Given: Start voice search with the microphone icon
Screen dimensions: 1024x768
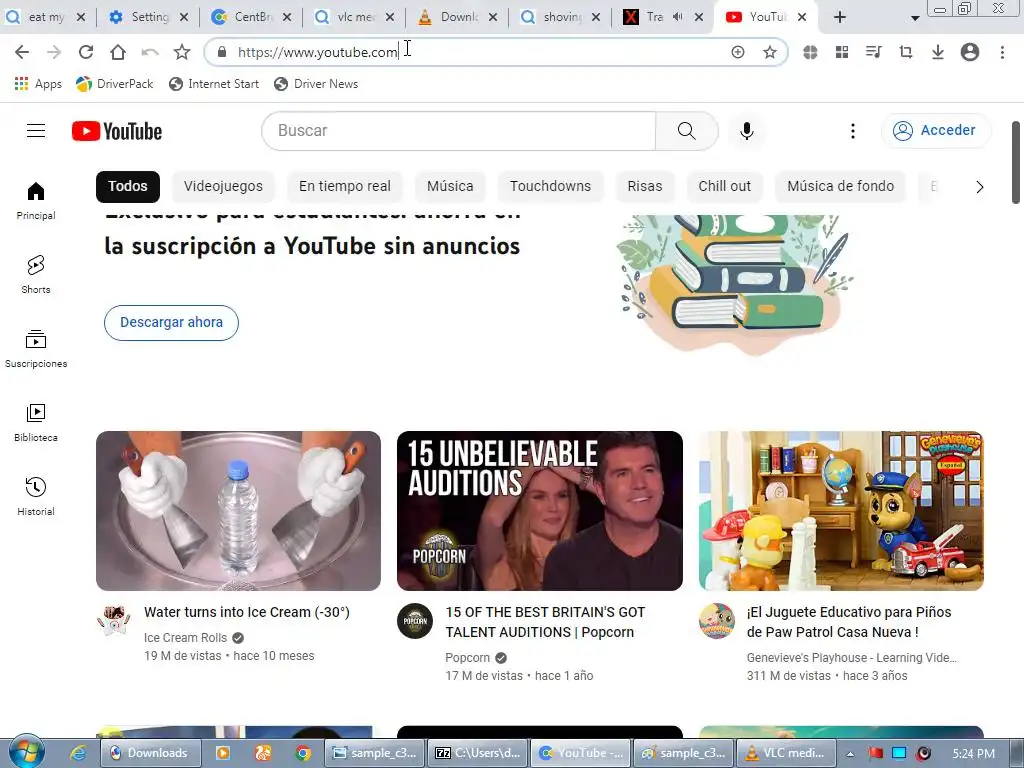Looking at the screenshot, I should coord(746,131).
